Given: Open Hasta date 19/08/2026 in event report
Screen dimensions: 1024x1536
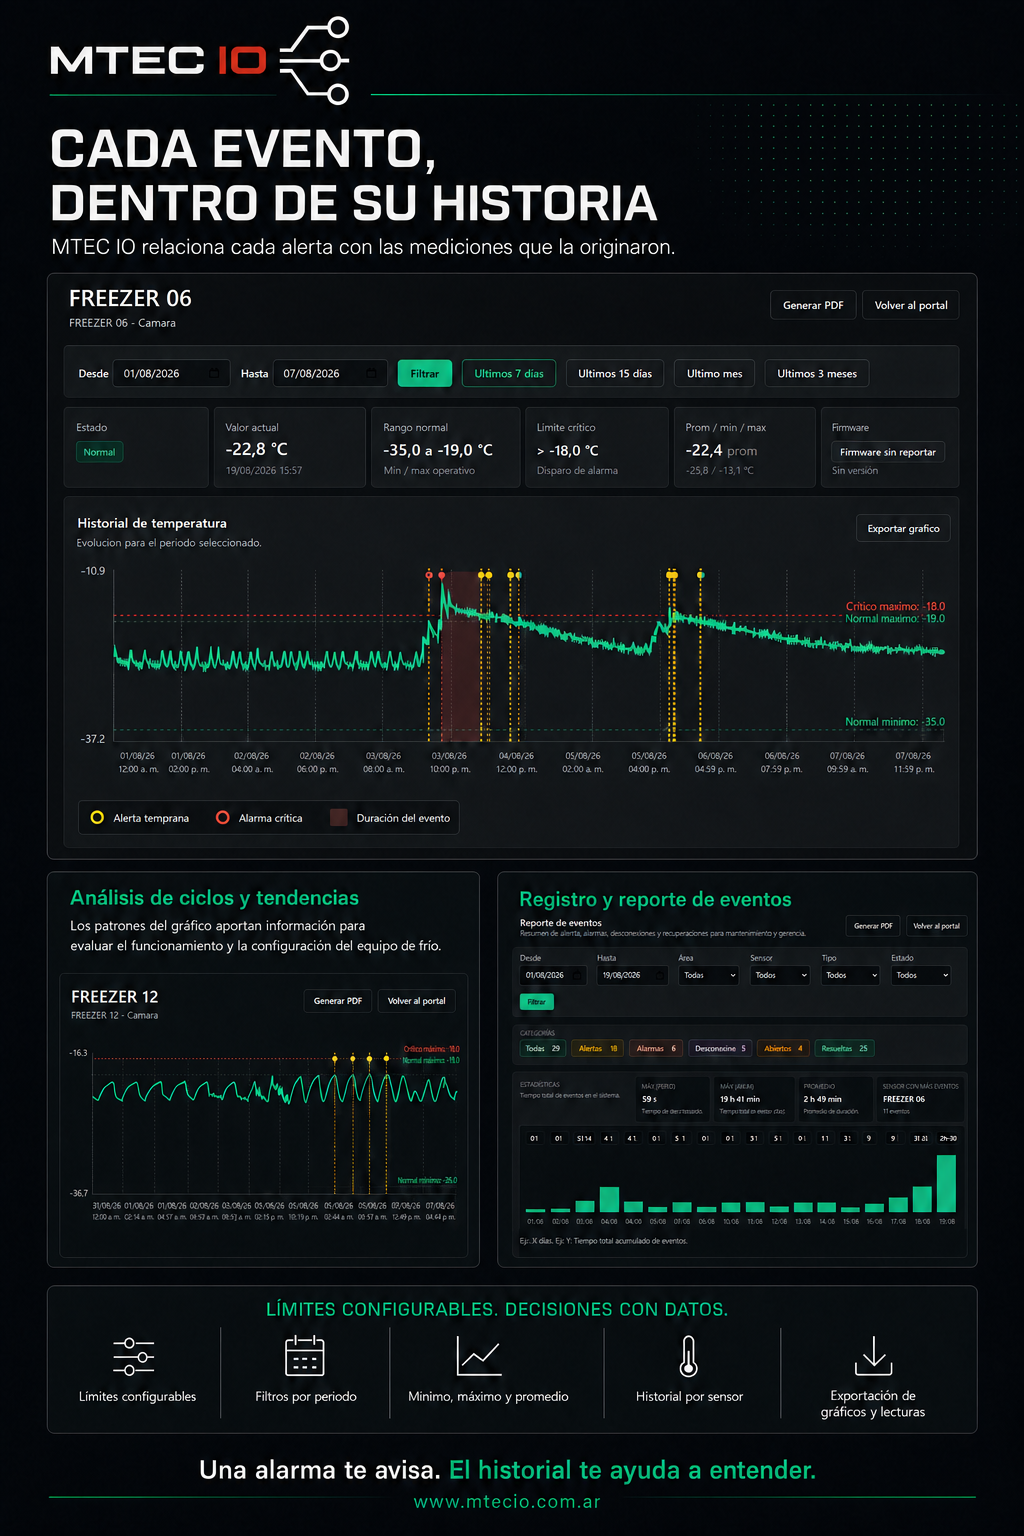Looking at the screenshot, I should 632,975.
